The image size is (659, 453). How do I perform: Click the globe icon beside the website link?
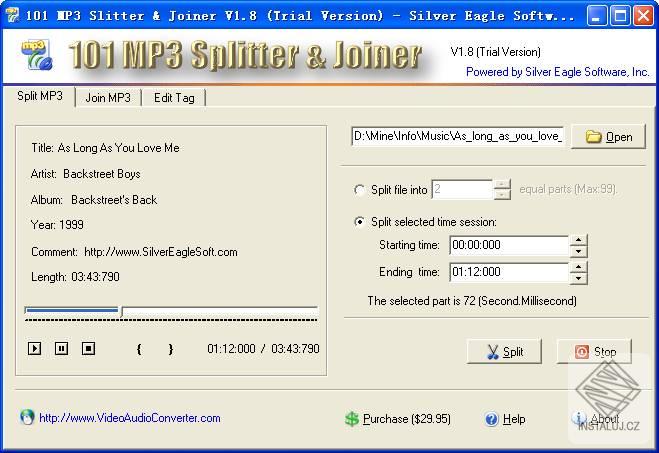click(x=27, y=417)
